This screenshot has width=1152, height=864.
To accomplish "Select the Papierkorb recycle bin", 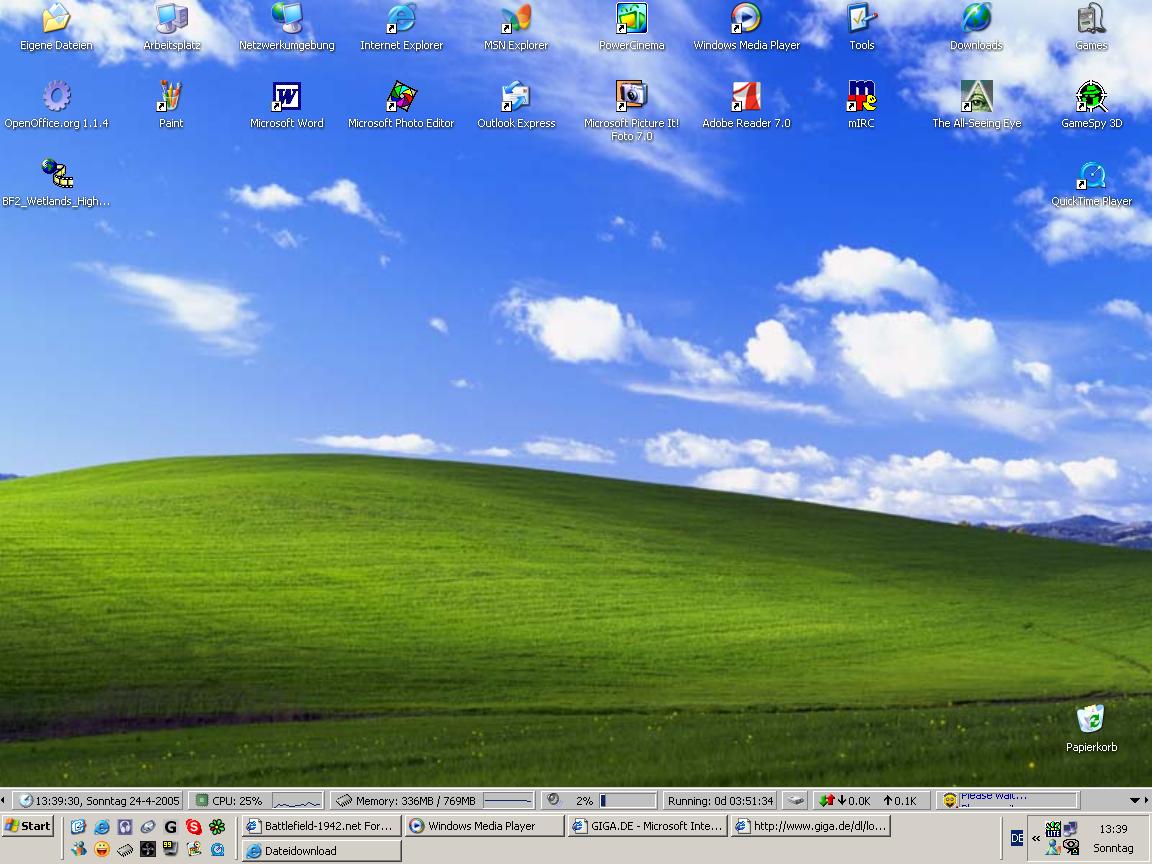I will [1091, 729].
